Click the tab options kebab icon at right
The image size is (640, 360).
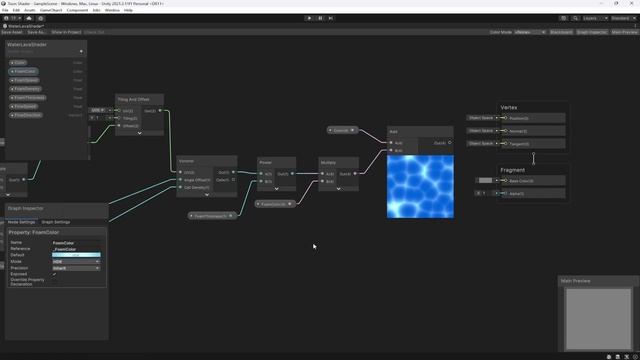[x=635, y=26]
